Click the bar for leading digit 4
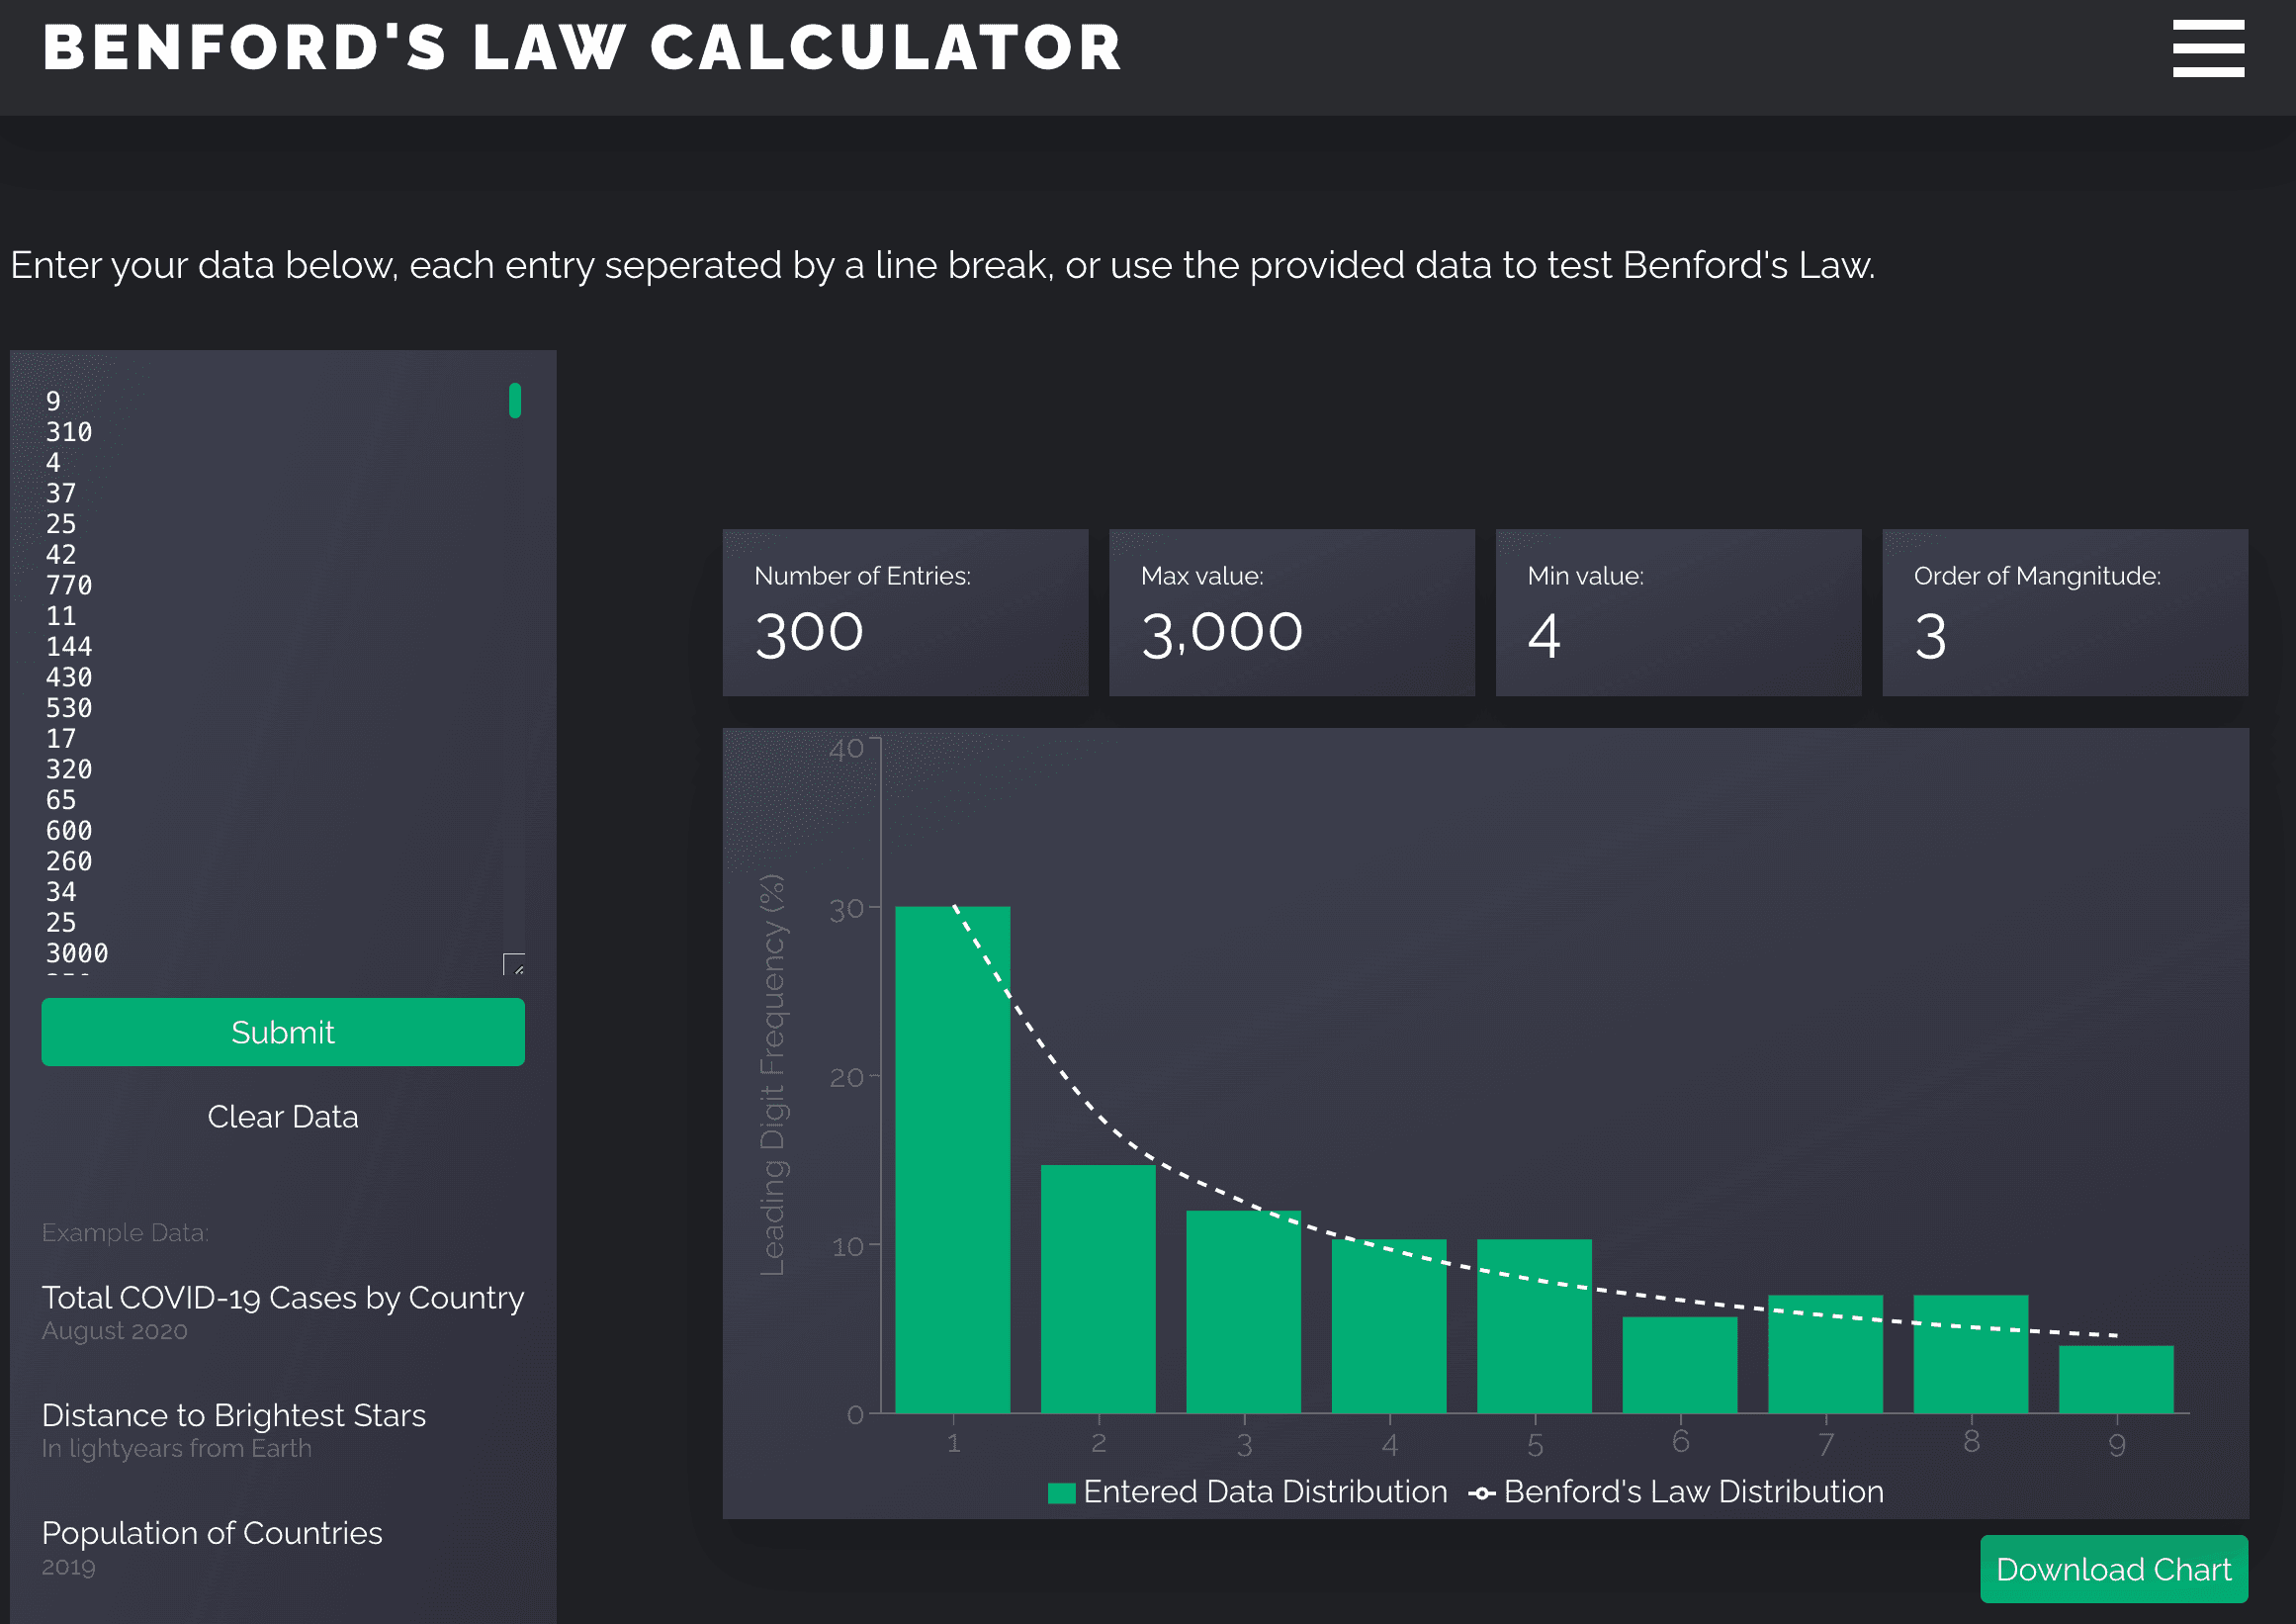Image resolution: width=2296 pixels, height=1624 pixels. [1389, 1326]
